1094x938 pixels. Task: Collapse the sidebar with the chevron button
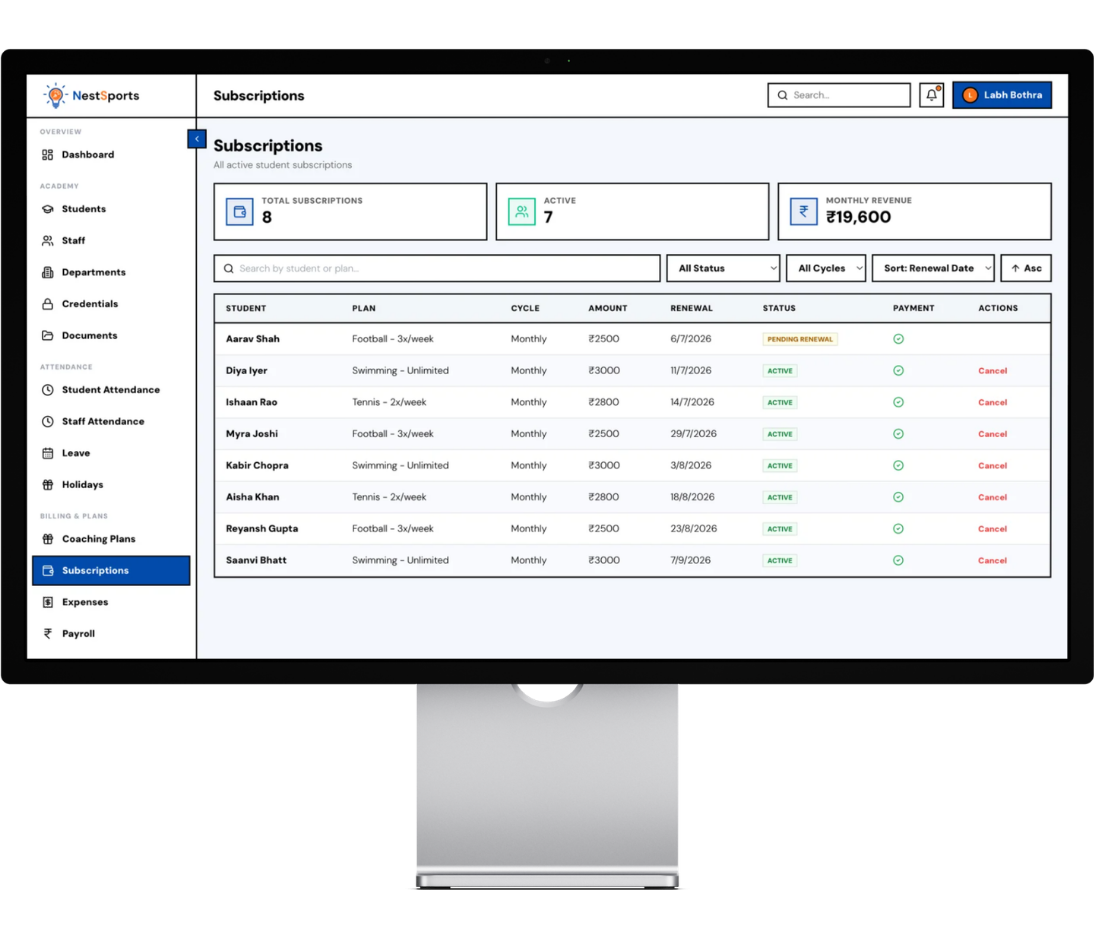pos(197,139)
